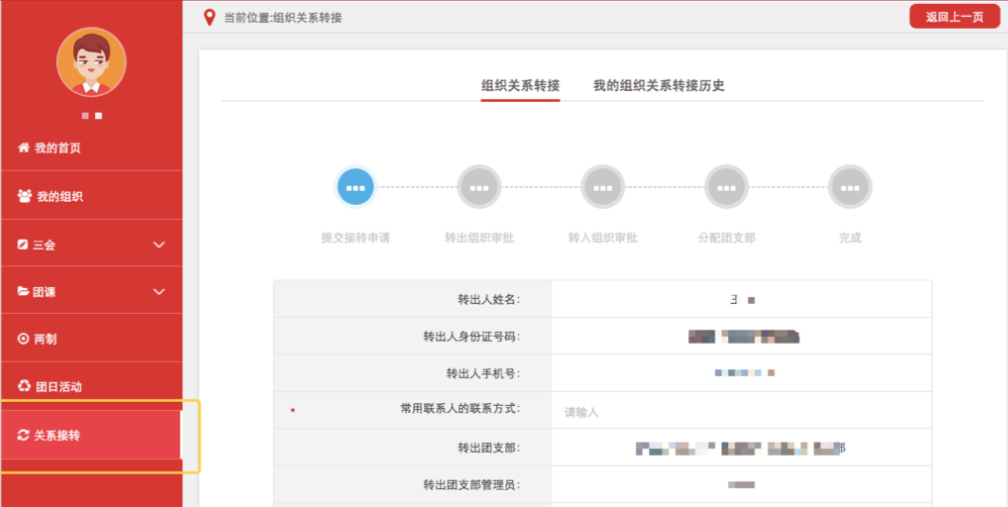Click the target icon beside 两制
Screen dimensions: 1008x507
click(x=23, y=339)
